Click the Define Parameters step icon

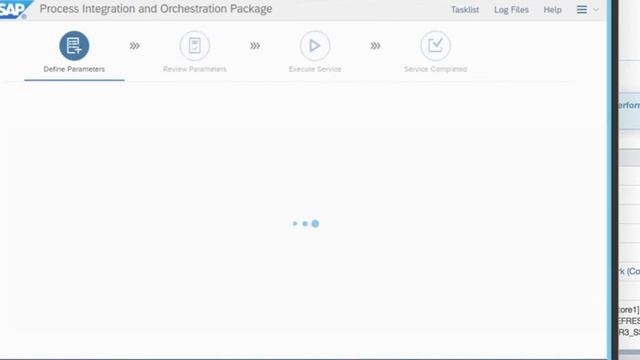74,45
